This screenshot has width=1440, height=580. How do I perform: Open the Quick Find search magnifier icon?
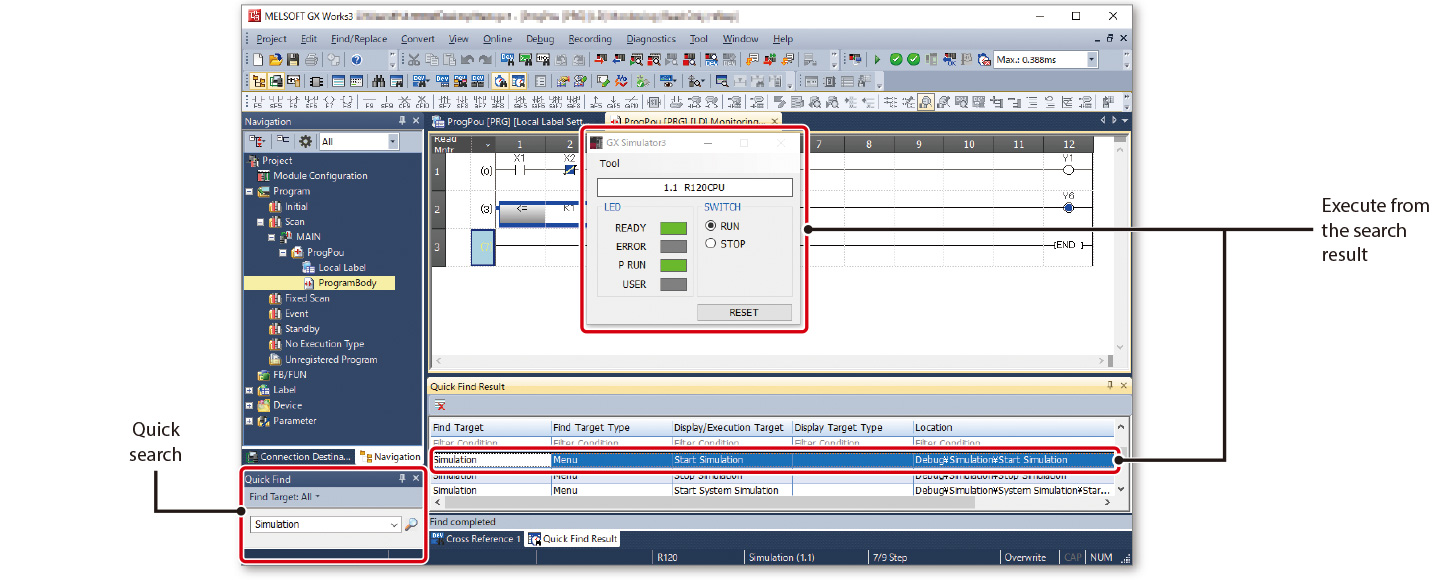411,524
